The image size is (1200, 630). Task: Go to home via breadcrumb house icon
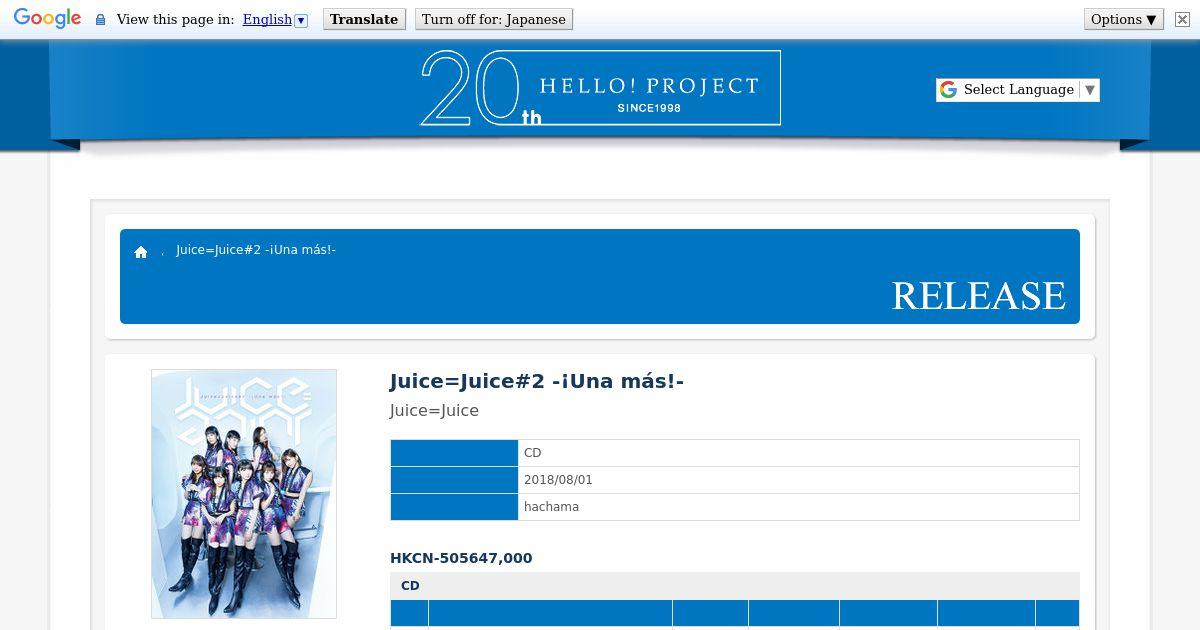coord(141,252)
